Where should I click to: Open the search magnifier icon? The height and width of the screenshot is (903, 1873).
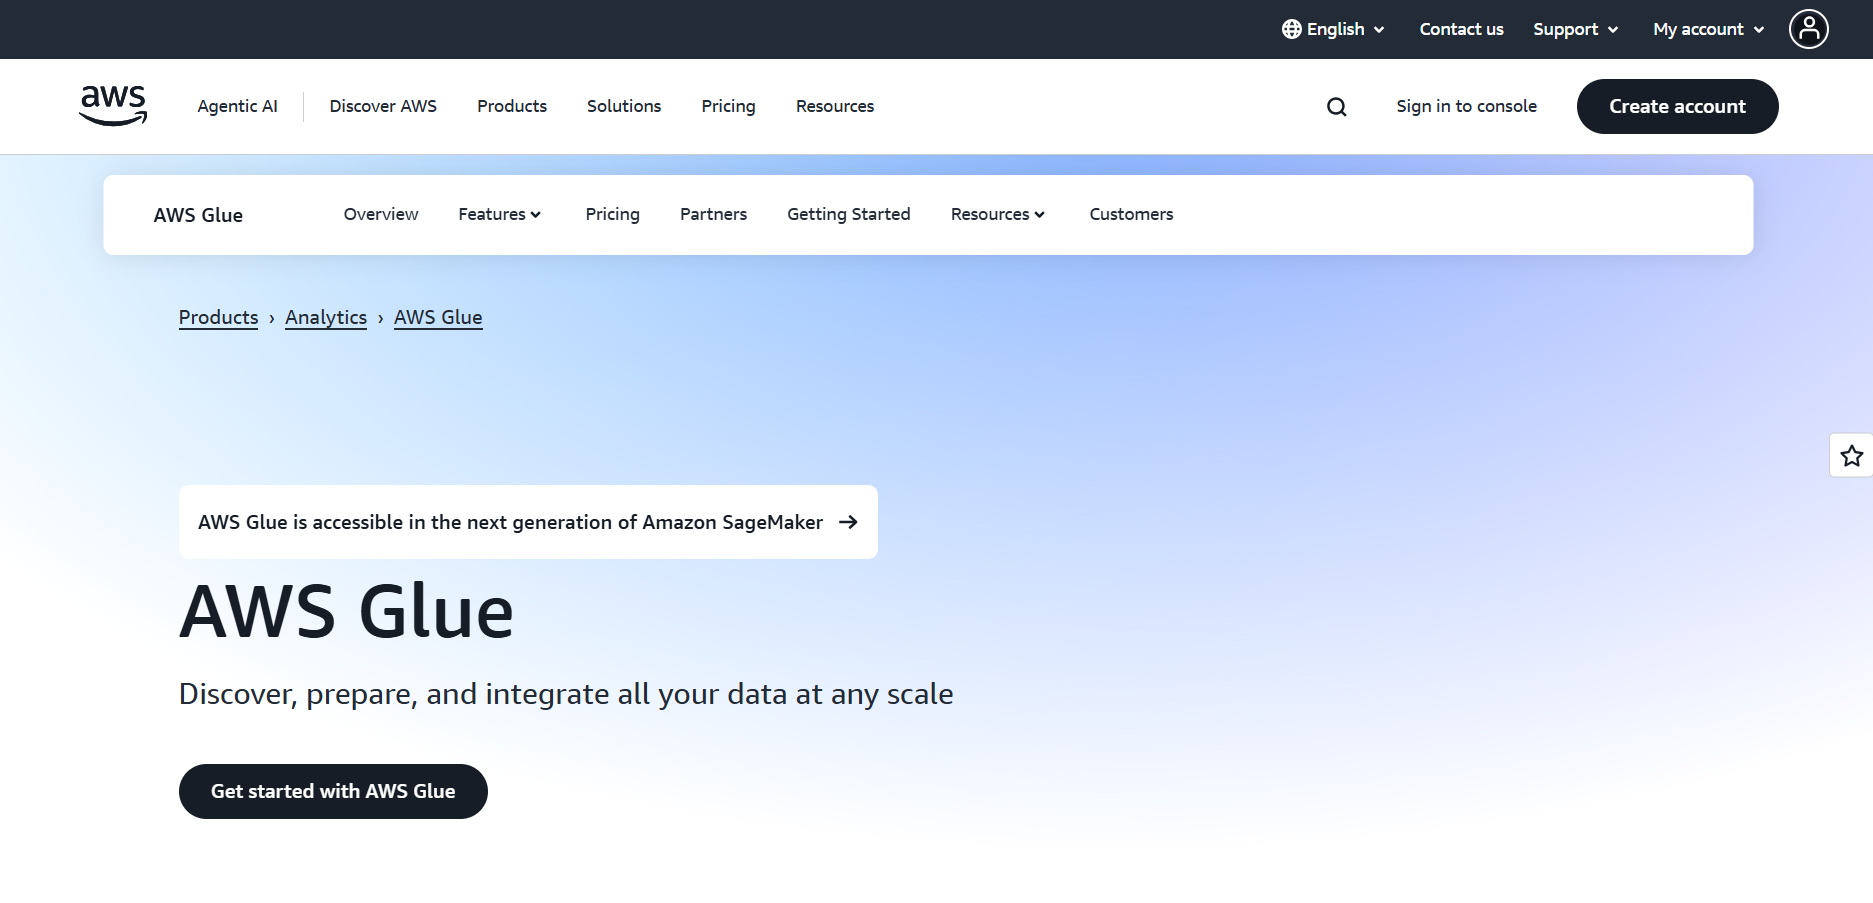1336,106
